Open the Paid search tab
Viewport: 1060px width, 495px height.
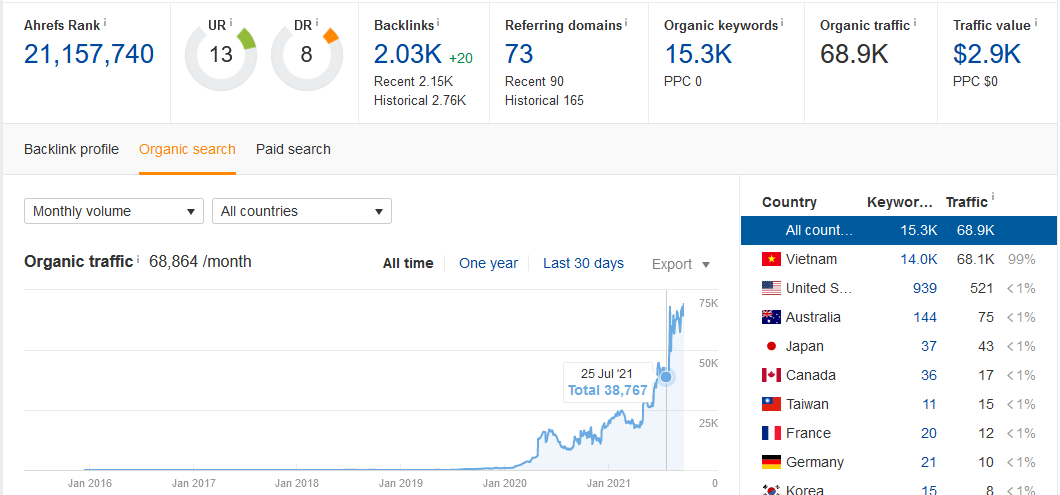pyautogui.click(x=293, y=149)
